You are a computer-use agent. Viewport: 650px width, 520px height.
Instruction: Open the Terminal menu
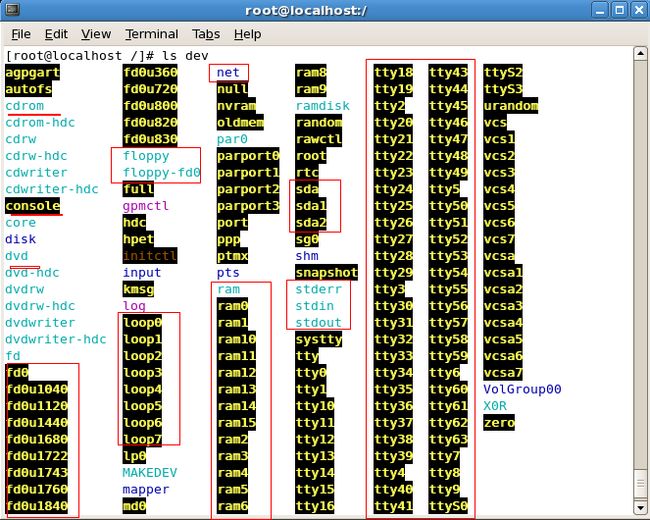click(152, 34)
